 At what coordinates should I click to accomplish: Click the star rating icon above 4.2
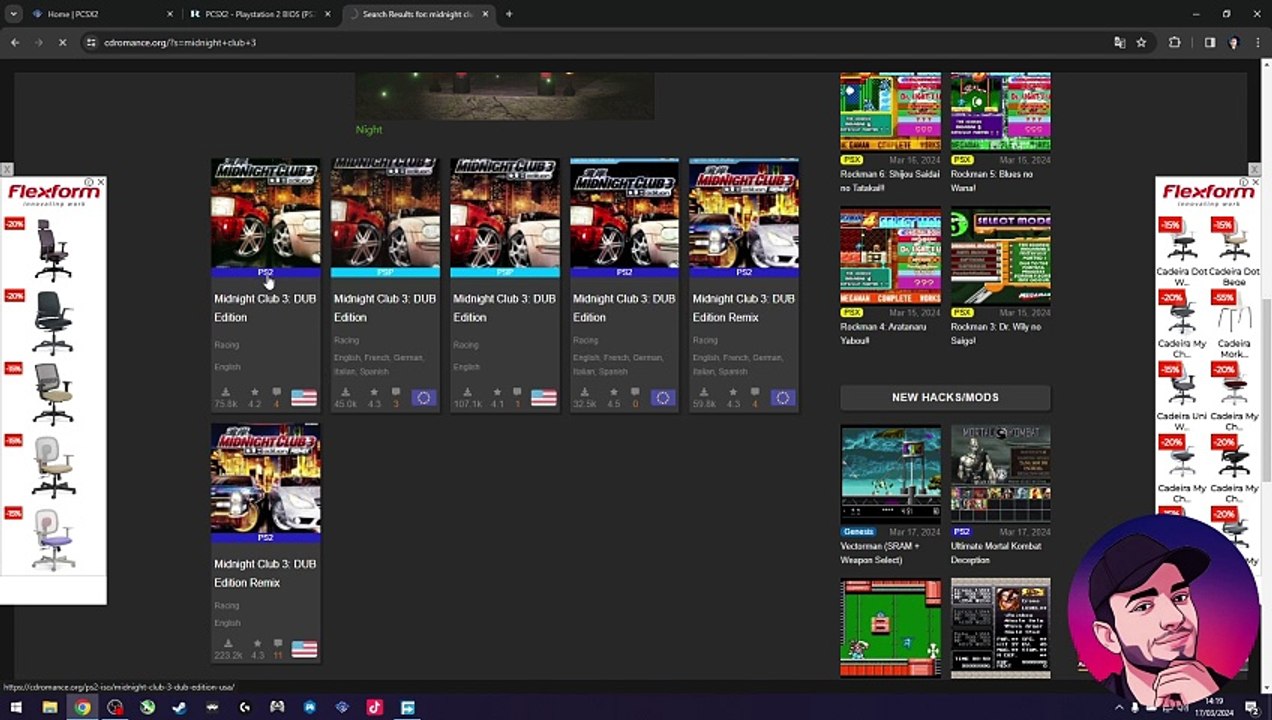click(254, 392)
